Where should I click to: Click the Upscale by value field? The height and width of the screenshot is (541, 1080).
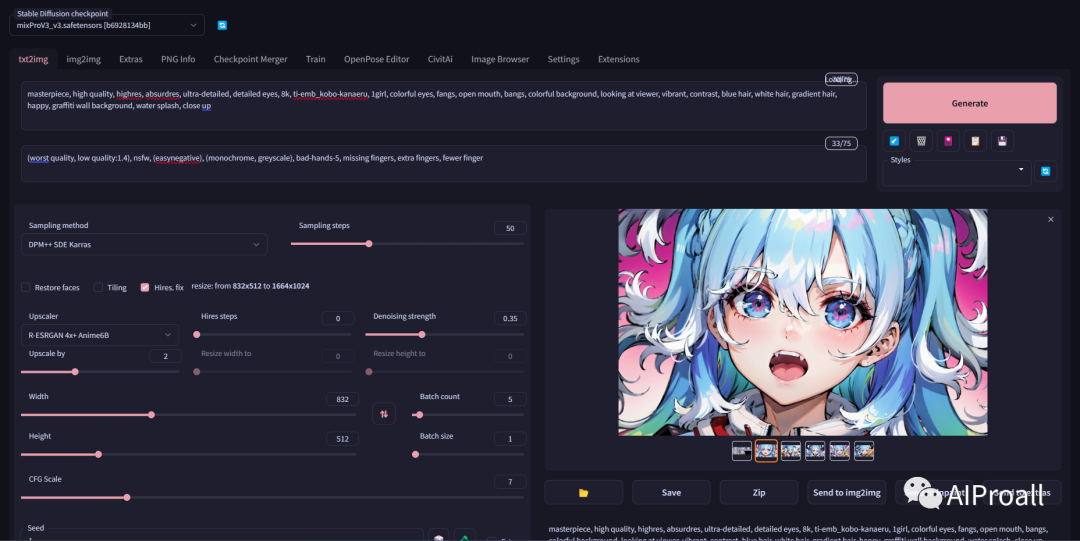[x=165, y=356]
